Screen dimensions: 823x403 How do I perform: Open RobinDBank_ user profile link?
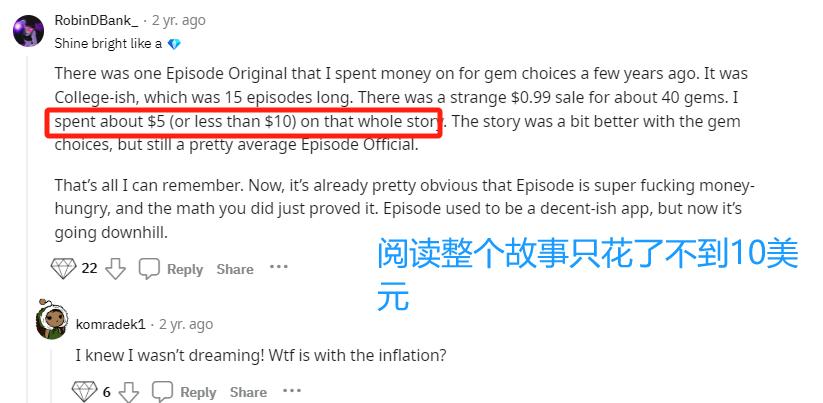tap(97, 20)
